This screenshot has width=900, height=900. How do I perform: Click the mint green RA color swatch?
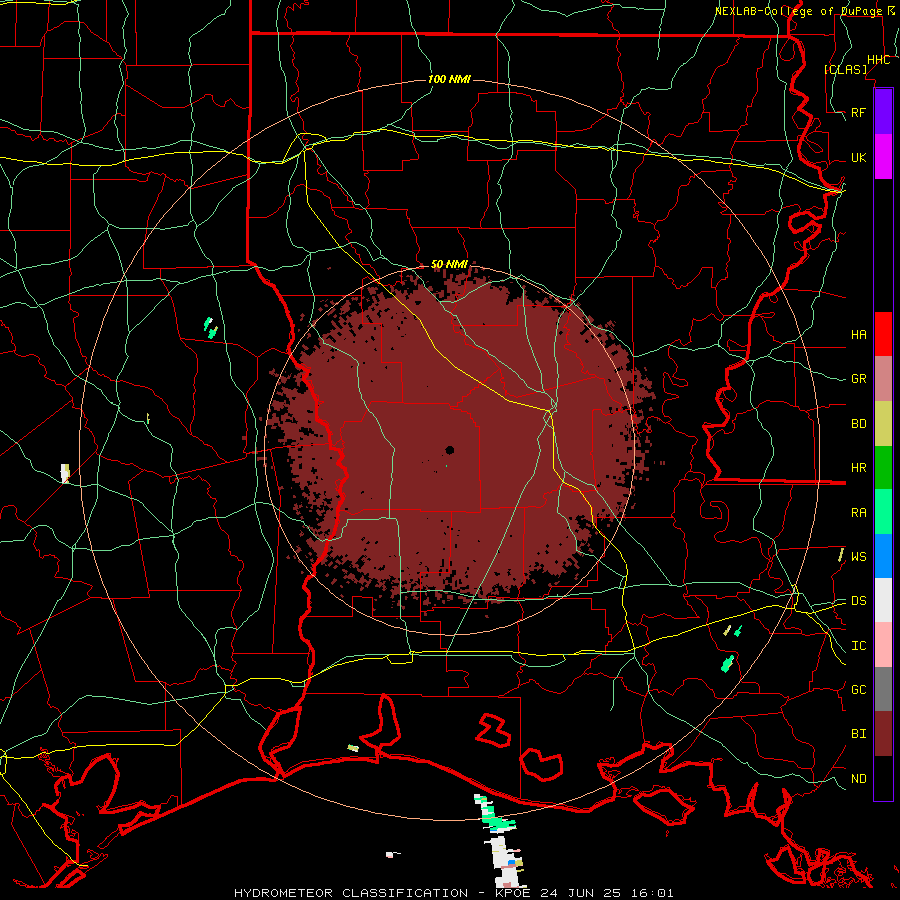point(883,512)
